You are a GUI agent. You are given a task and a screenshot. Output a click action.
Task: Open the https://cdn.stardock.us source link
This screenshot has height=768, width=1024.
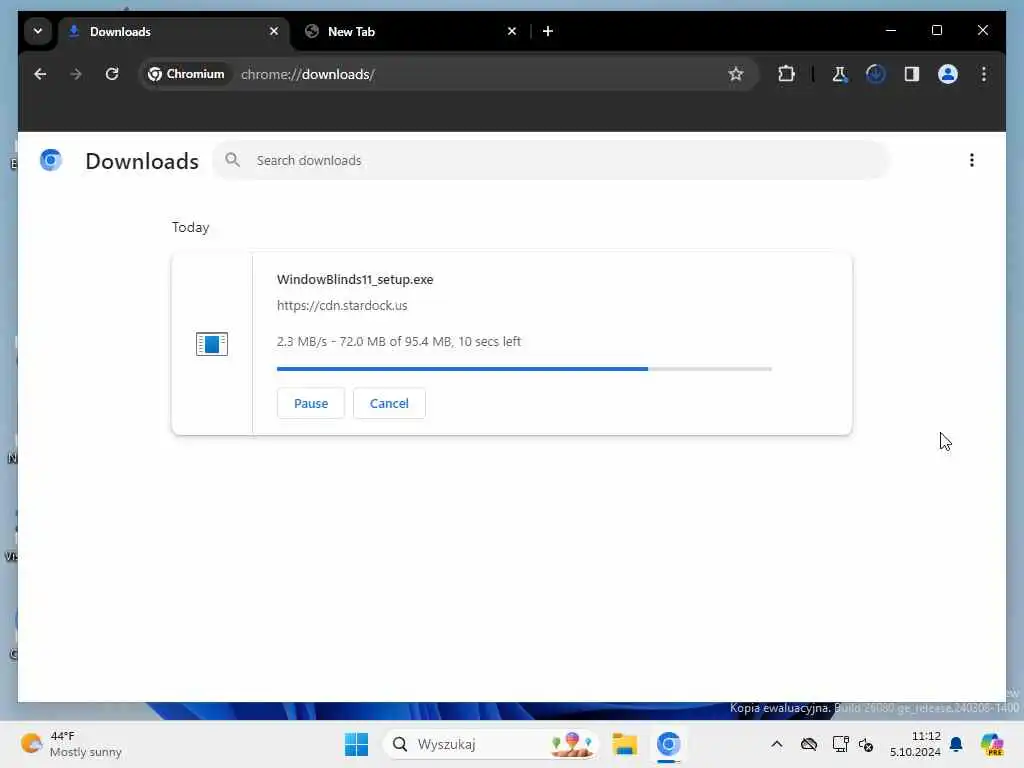coord(342,306)
